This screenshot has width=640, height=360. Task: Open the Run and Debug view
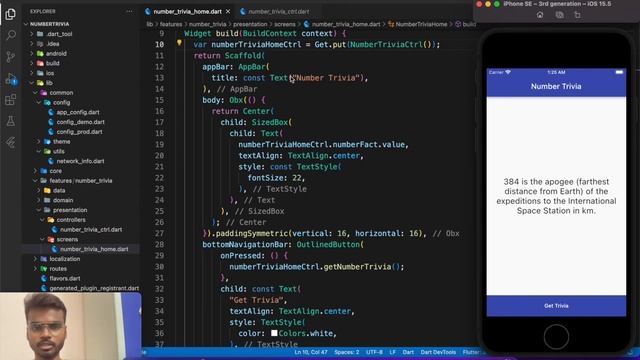(x=11, y=79)
